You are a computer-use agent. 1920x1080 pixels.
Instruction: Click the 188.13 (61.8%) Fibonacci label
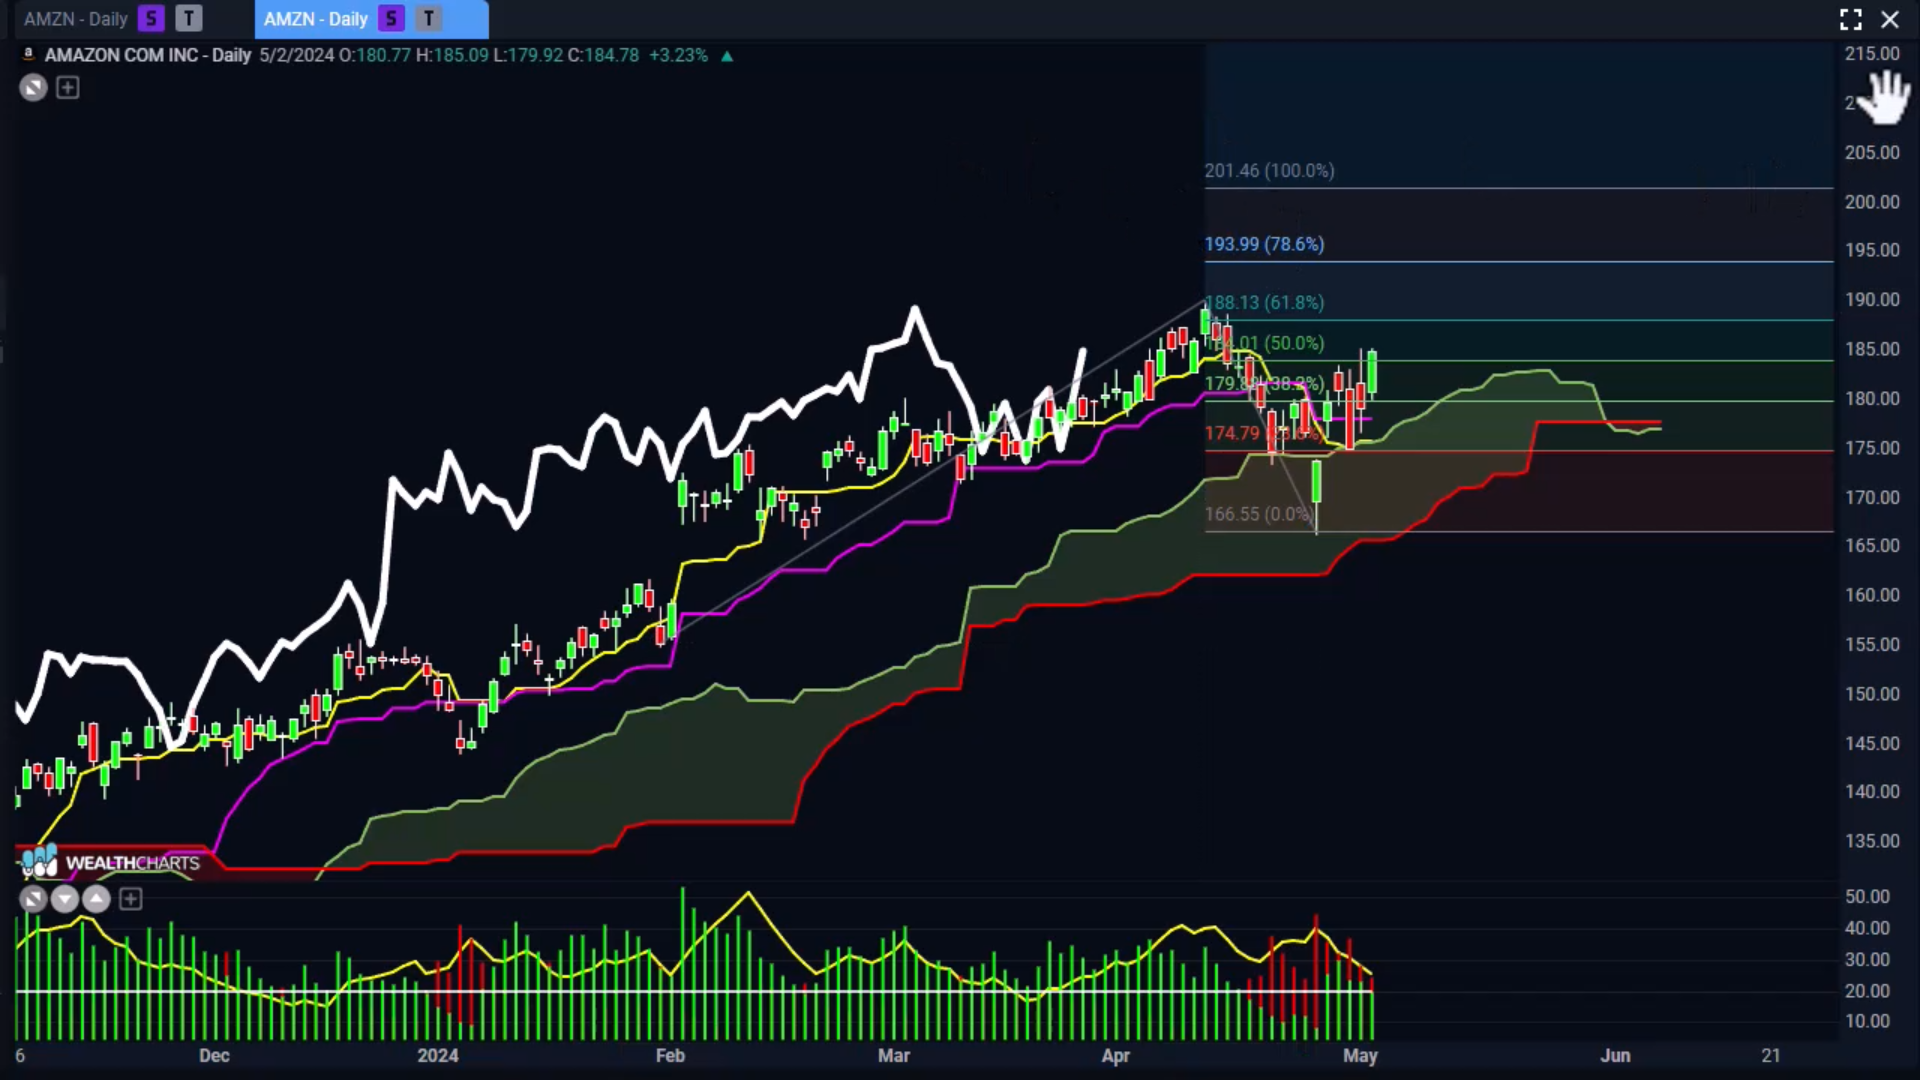[1264, 302]
